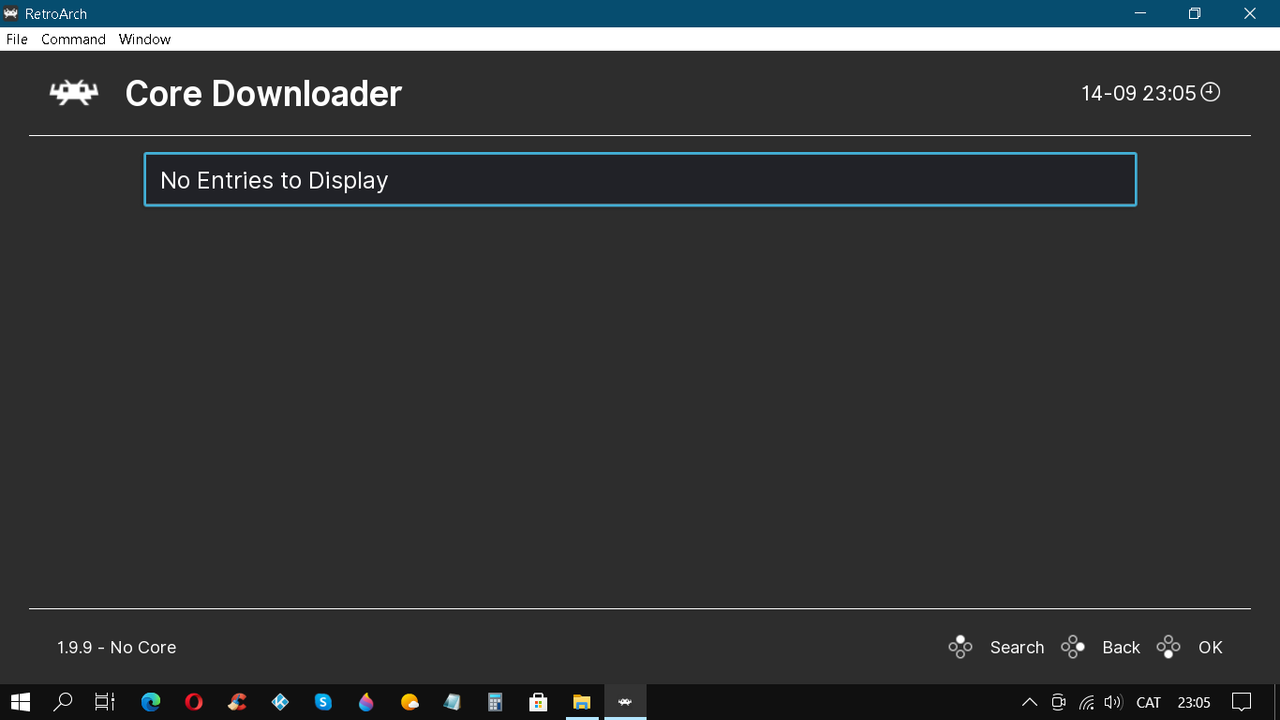Screen dimensions: 1280x720
Task: Open Calculator from the taskbar
Action: click(495, 702)
